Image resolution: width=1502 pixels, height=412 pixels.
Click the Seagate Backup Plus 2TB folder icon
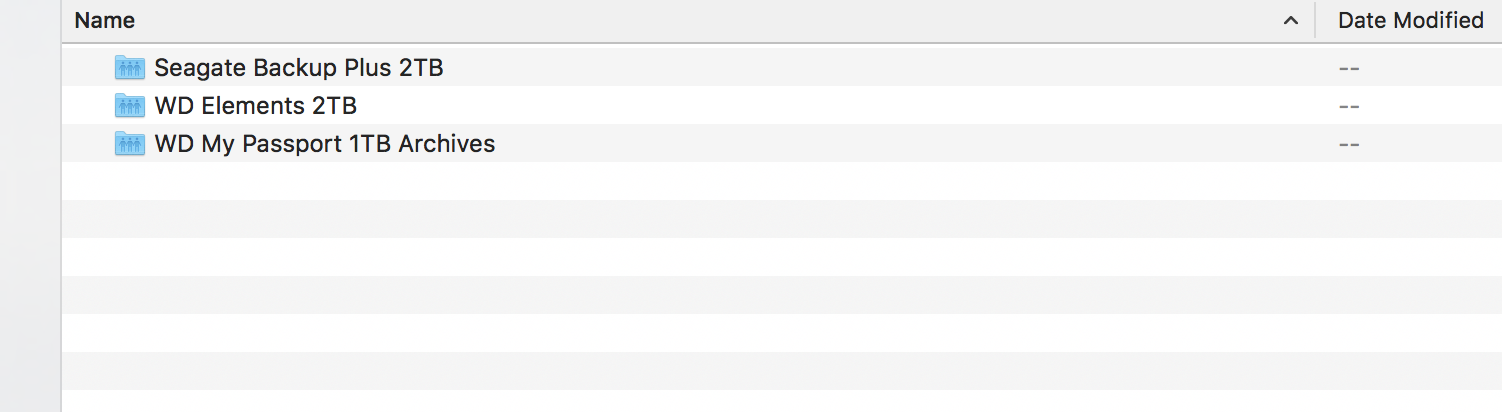point(130,68)
